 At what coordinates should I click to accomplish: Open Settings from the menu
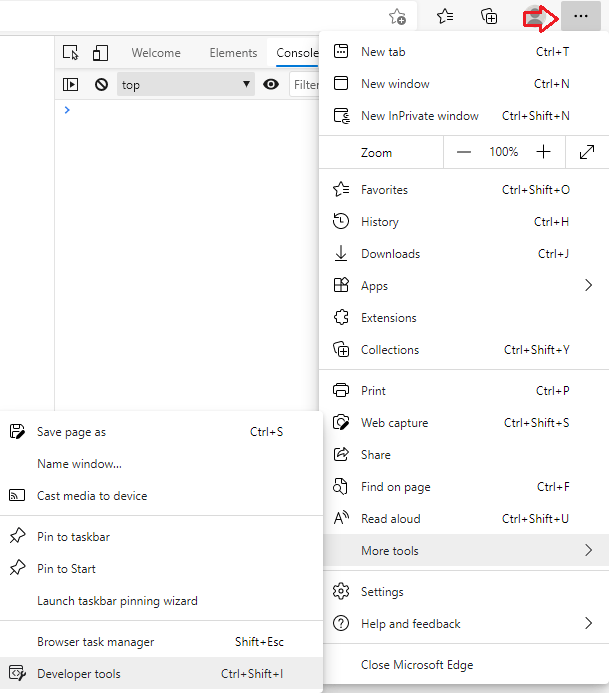[x=464, y=591]
